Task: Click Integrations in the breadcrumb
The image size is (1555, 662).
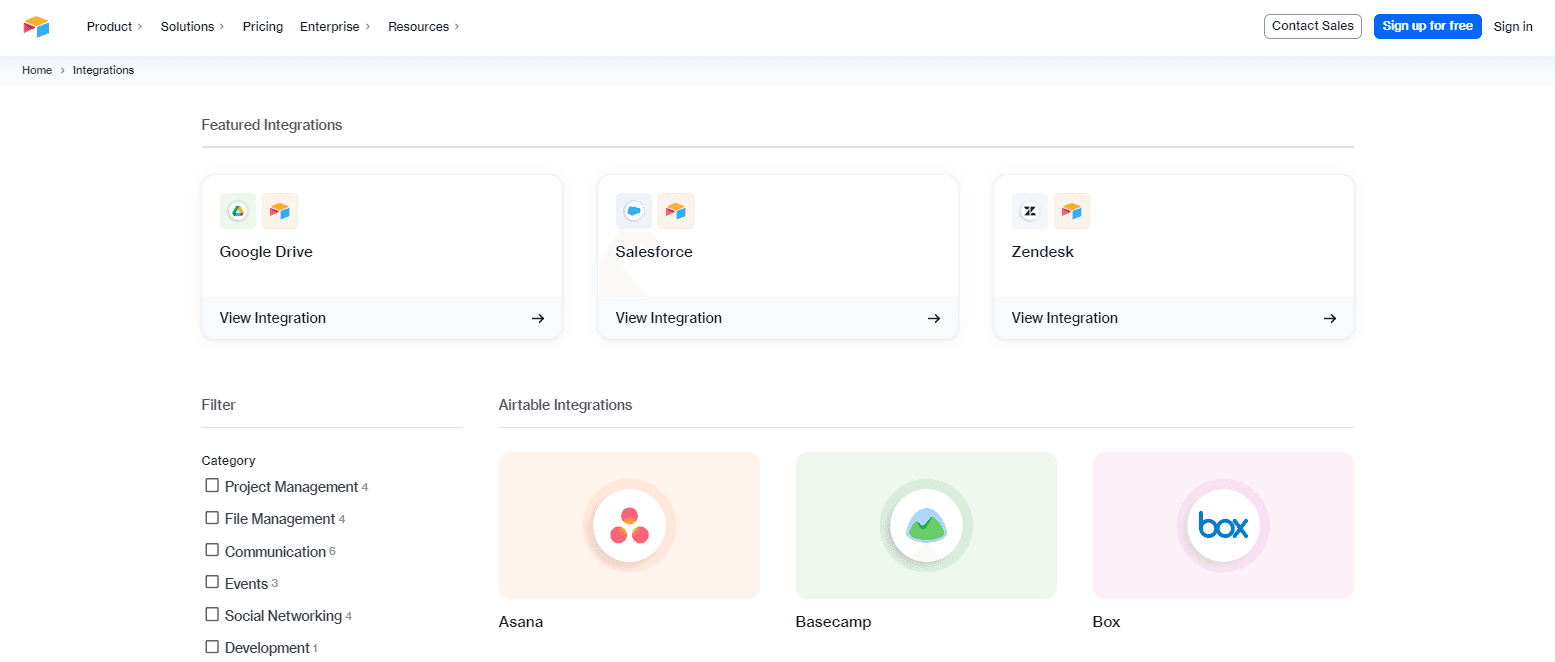Action: tap(103, 70)
